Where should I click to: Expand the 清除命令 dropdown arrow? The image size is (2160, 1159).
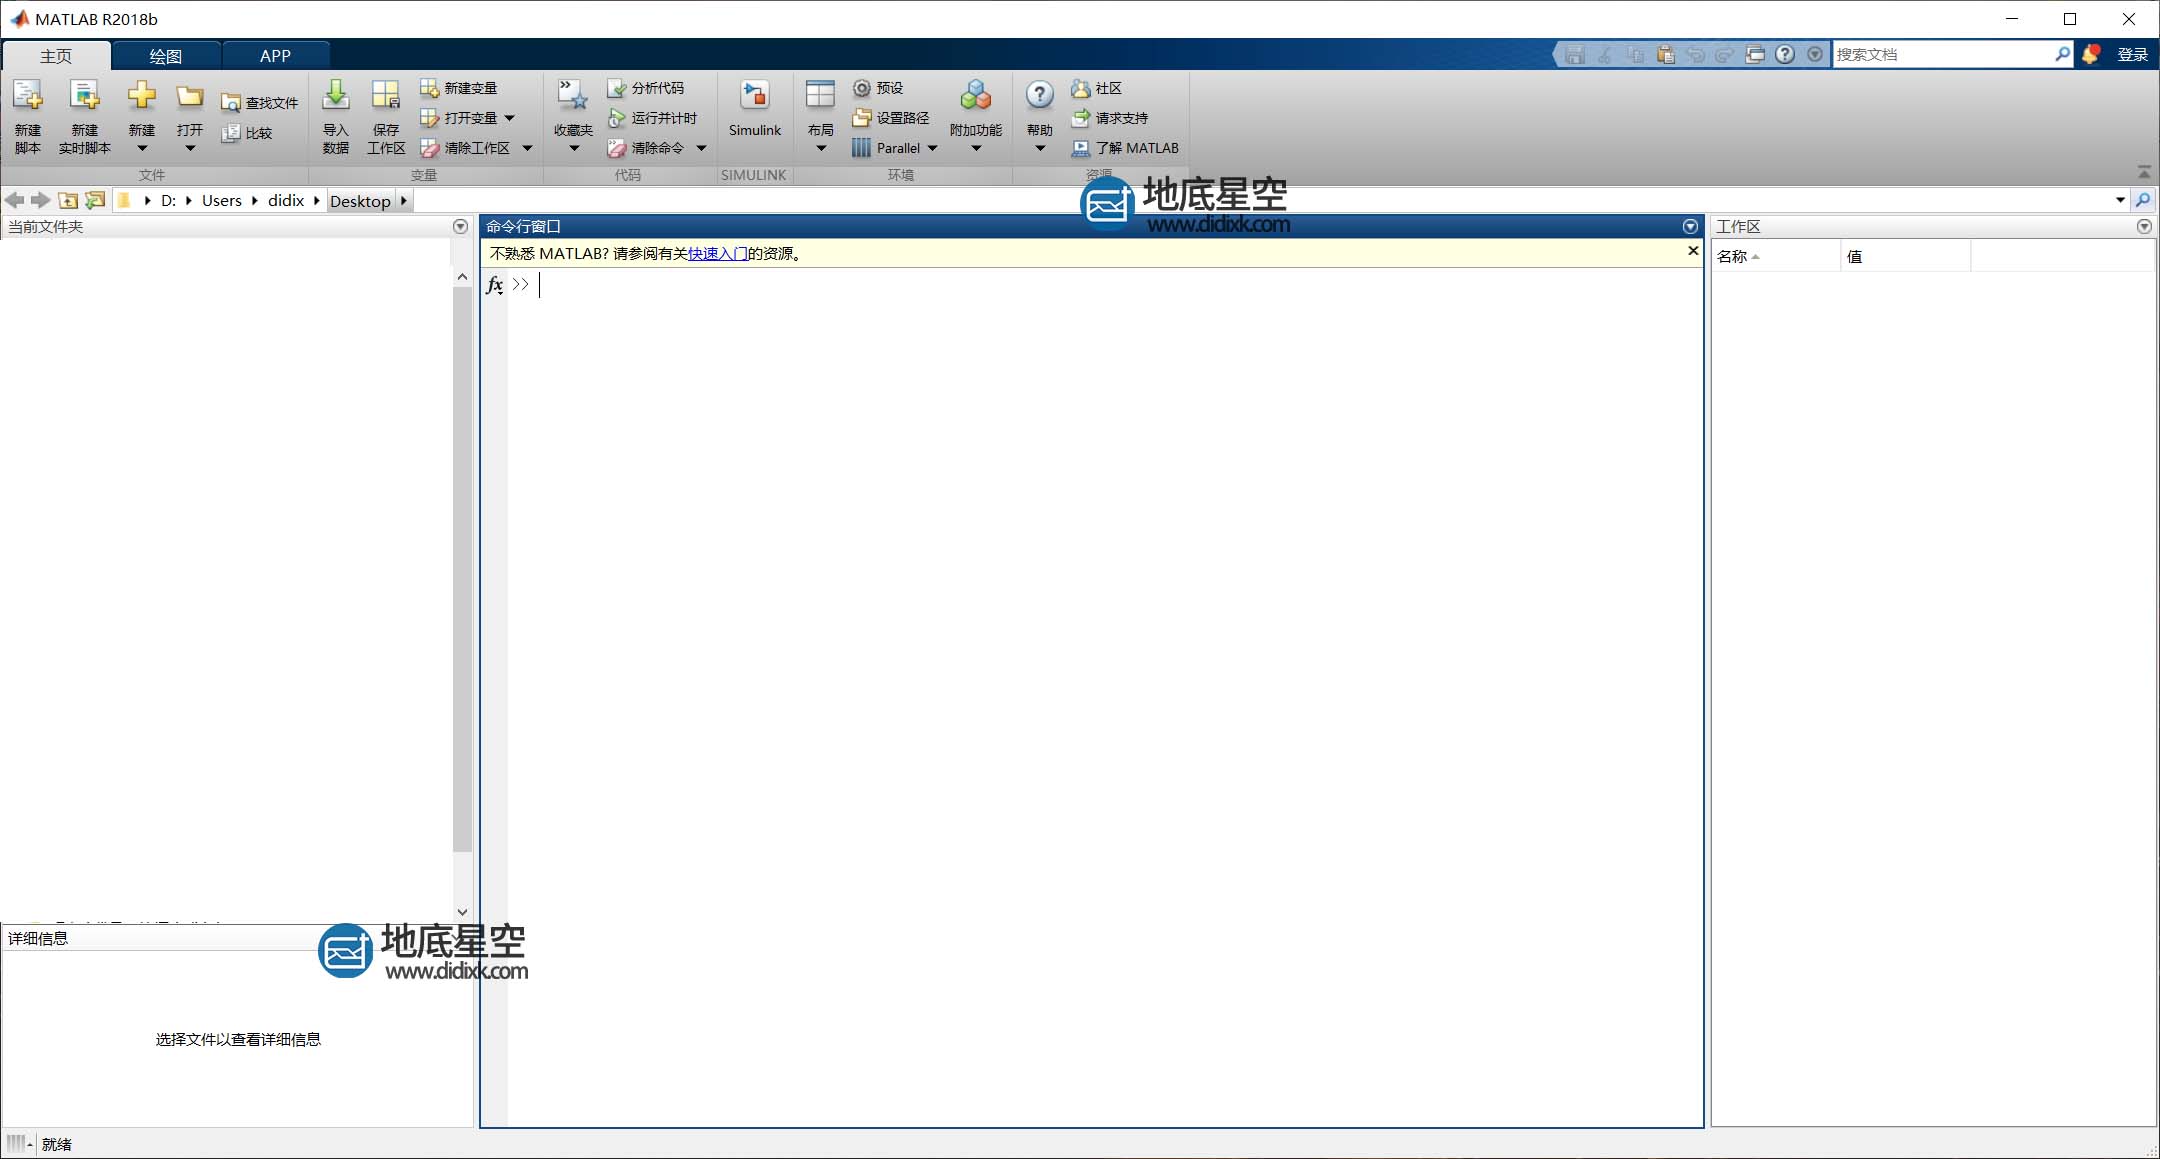point(701,148)
